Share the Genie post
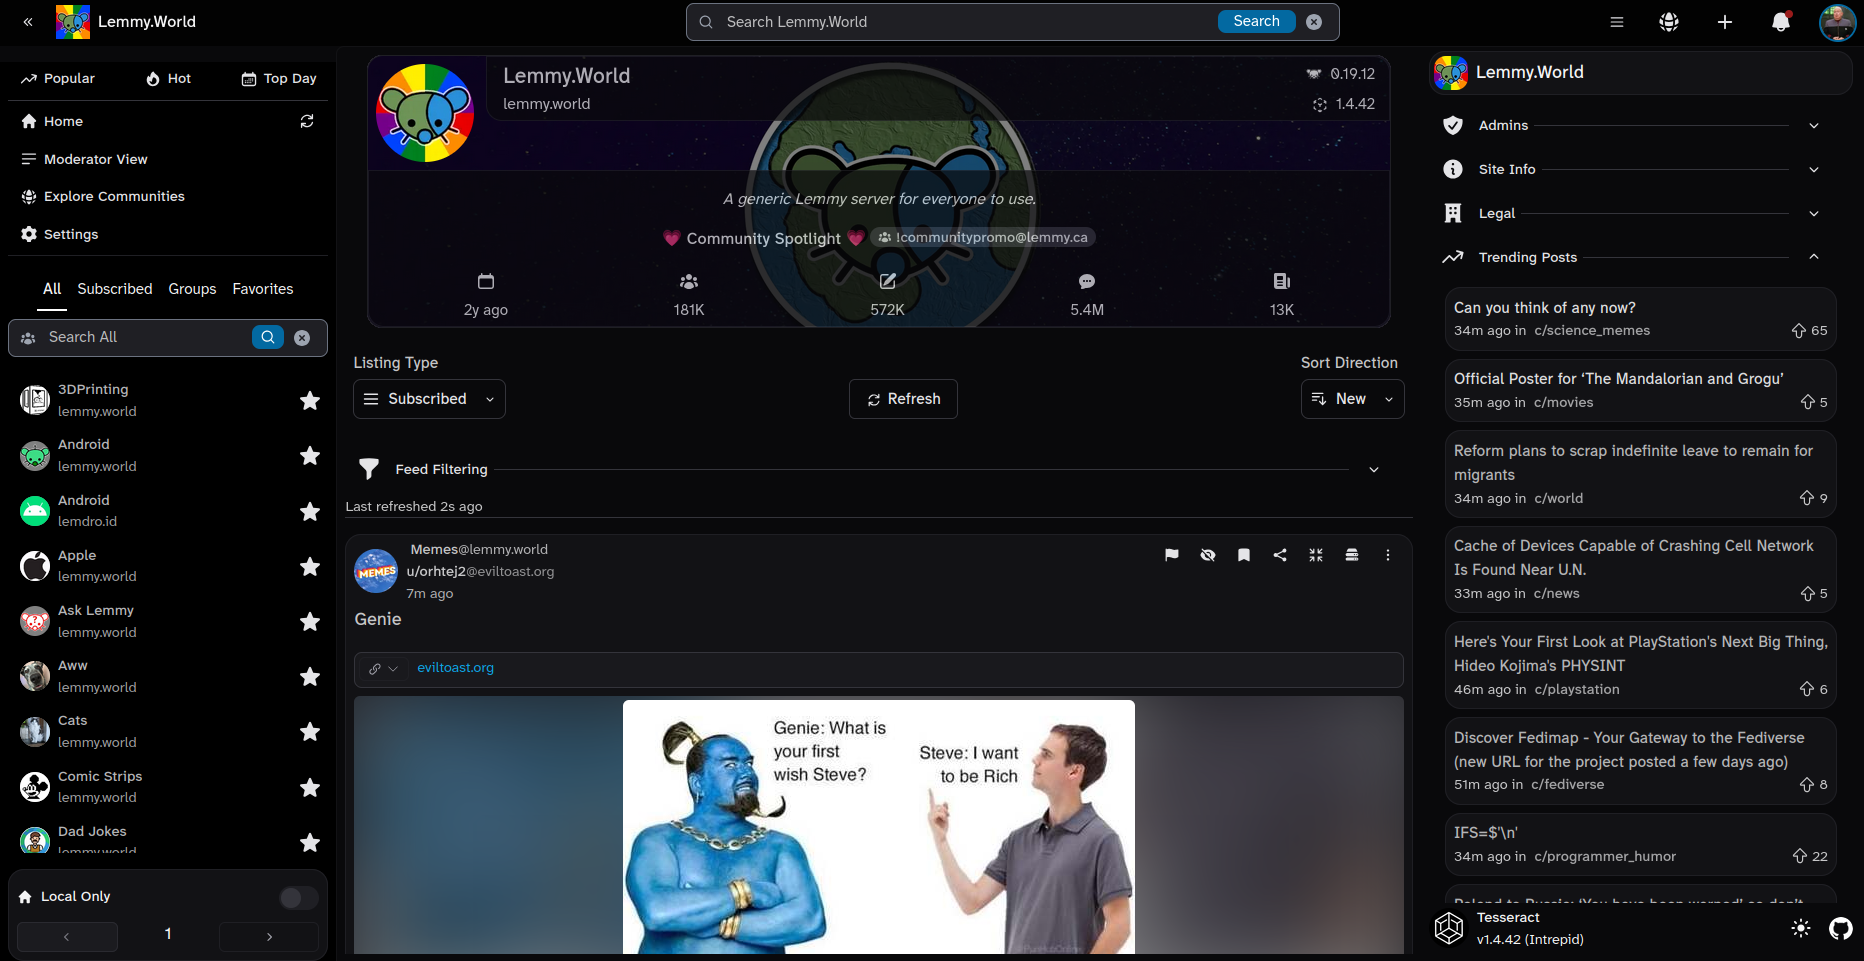The image size is (1864, 961). click(1280, 555)
